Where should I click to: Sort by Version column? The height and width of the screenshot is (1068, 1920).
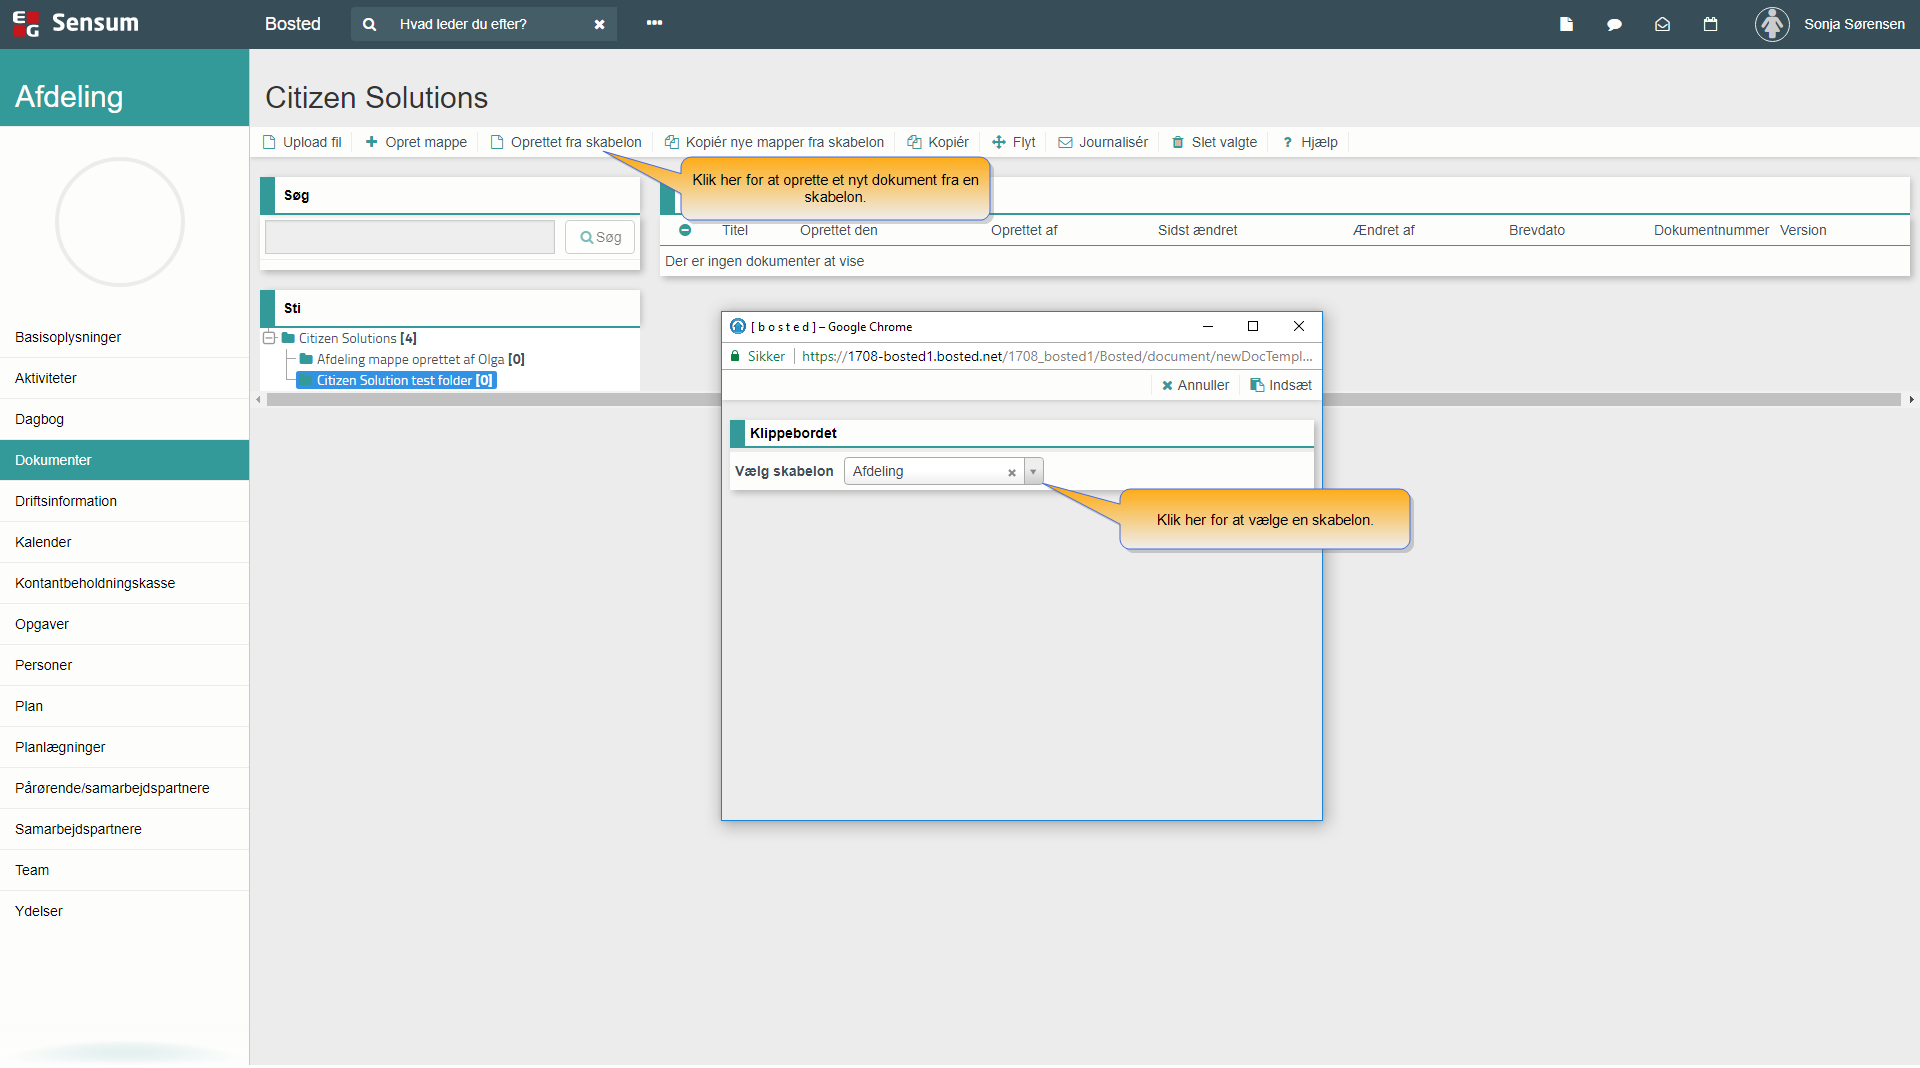pyautogui.click(x=1802, y=230)
